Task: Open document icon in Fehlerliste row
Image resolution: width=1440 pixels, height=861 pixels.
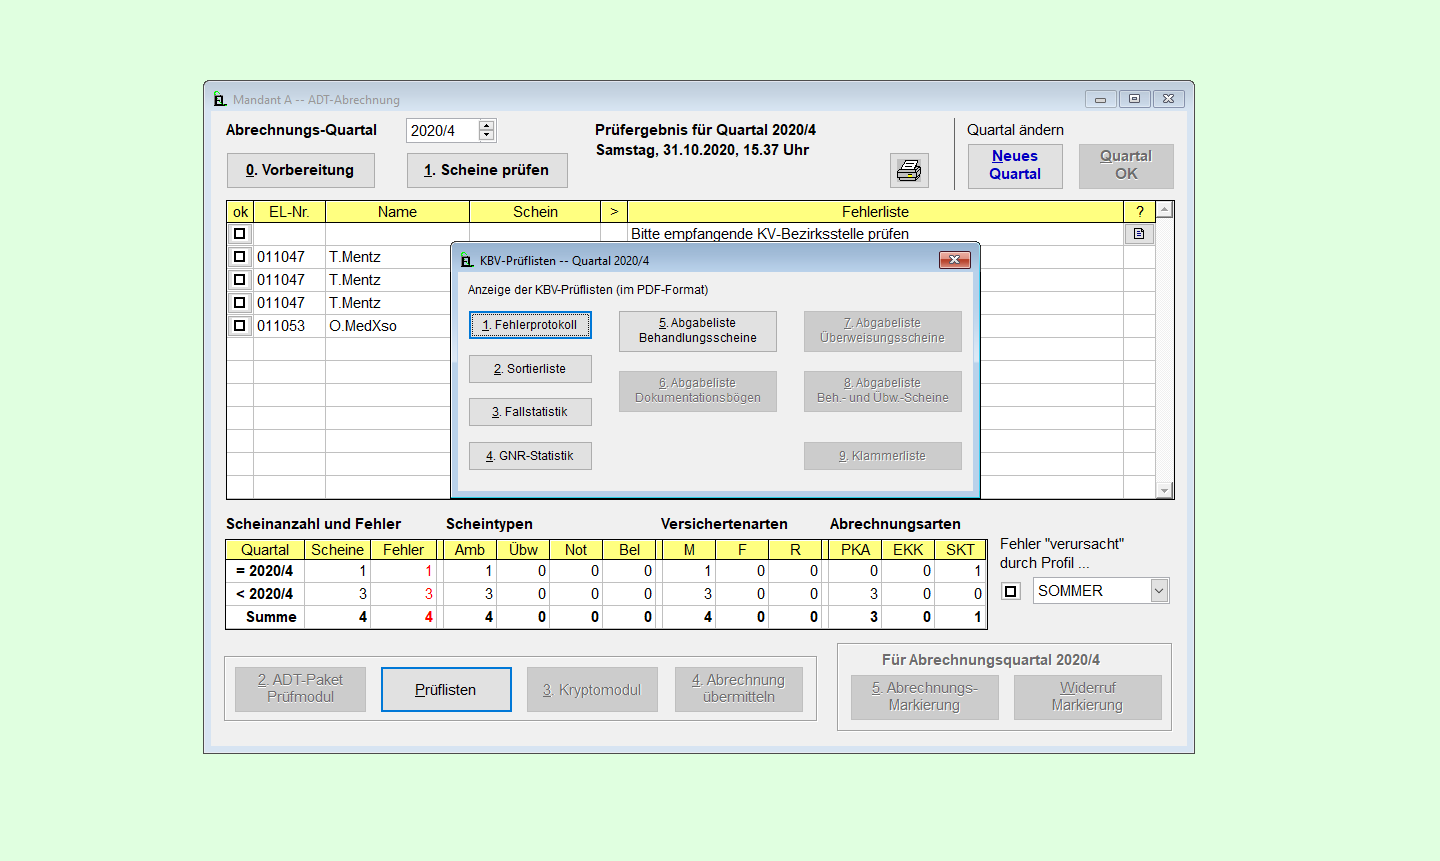Action: click(1139, 234)
